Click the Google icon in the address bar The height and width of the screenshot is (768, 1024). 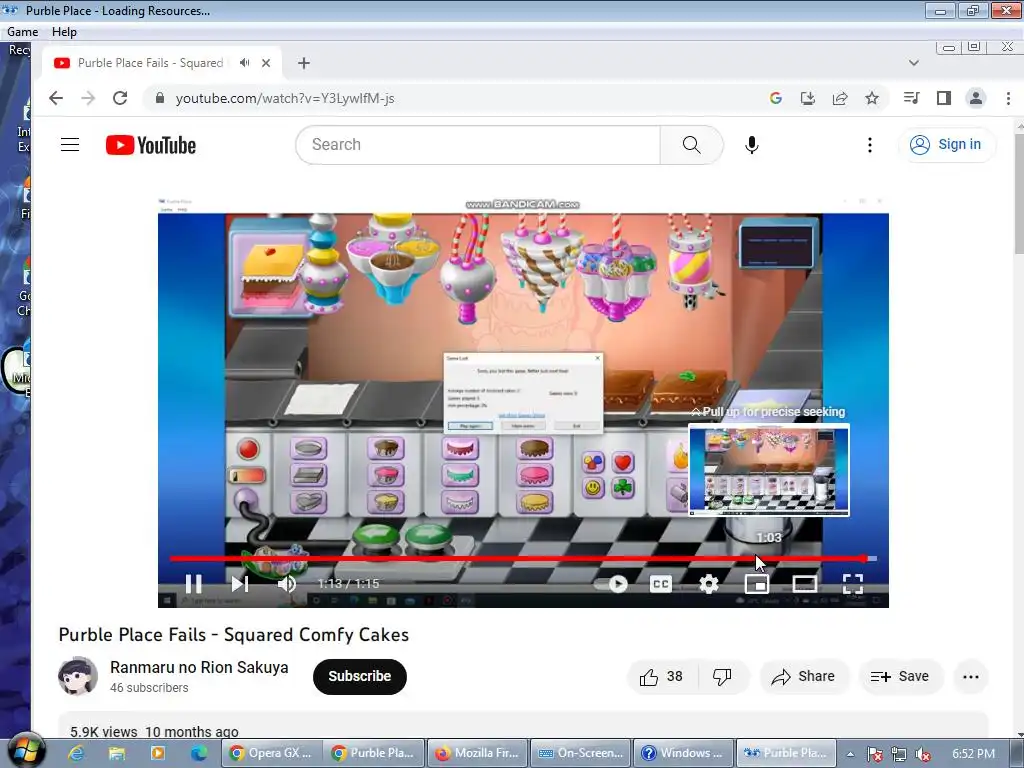[776, 98]
